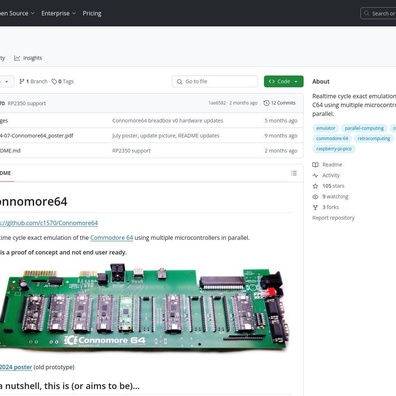Expand the Open Source nav menu
Viewport: 396px width, 396px height.
click(17, 13)
